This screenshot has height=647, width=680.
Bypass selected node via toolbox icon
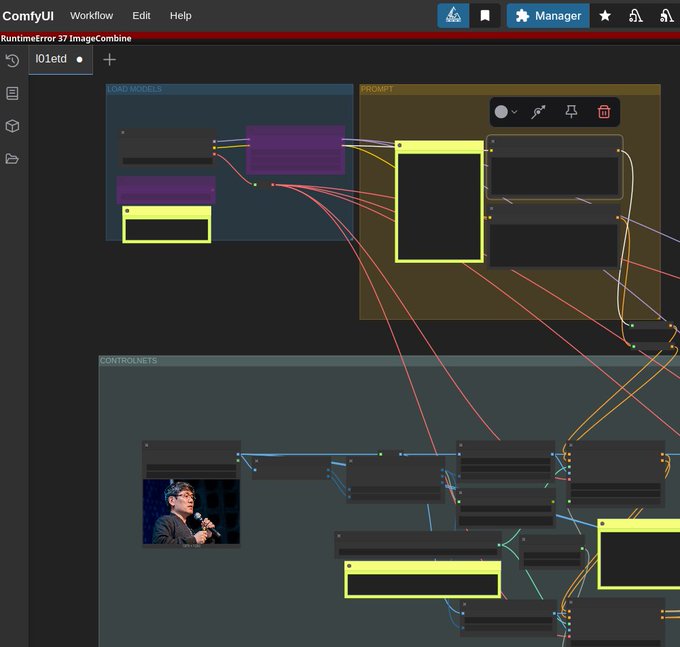click(538, 112)
